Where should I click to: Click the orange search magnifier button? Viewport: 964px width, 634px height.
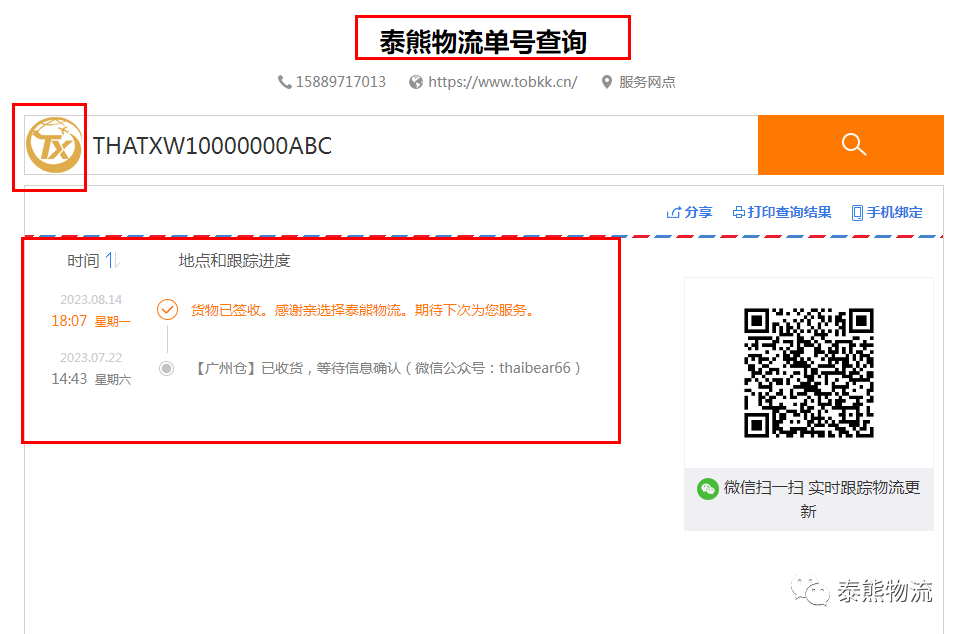pyautogui.click(x=850, y=145)
